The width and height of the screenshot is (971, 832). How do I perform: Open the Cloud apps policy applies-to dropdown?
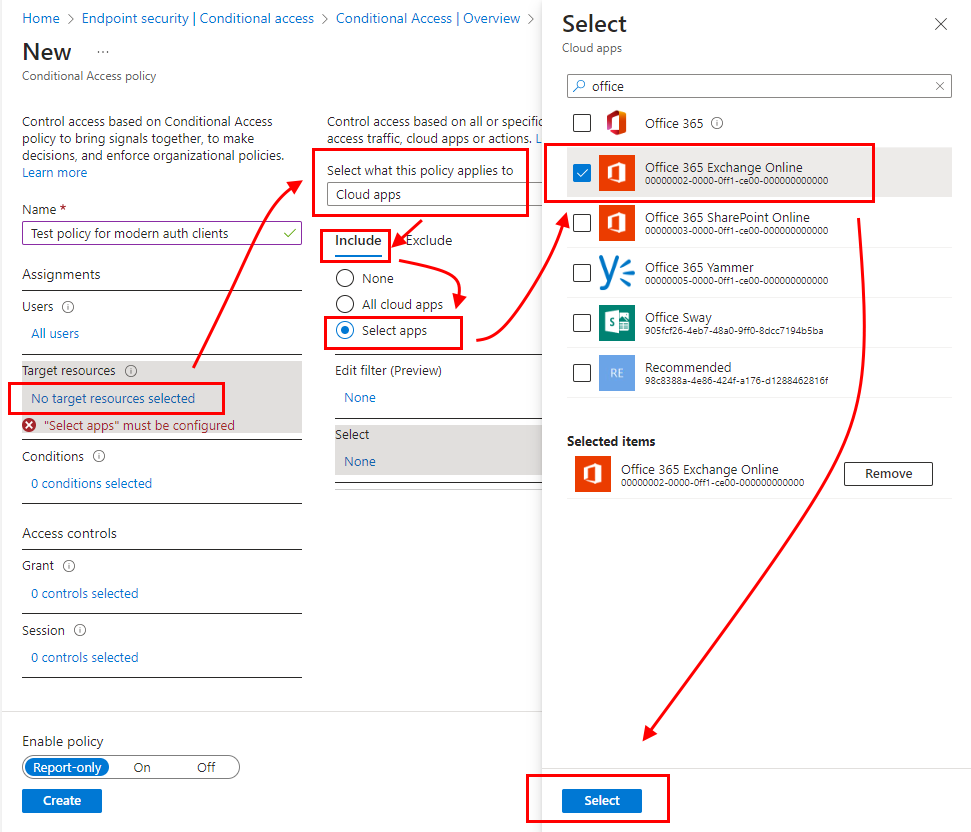point(434,194)
